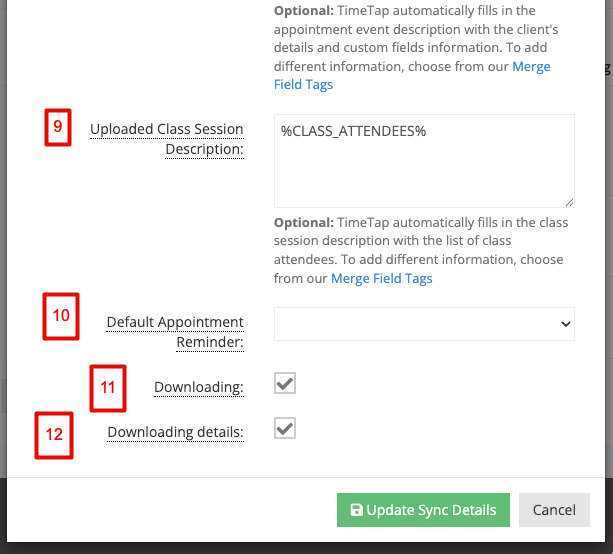Click the red annotation marker 11
The height and width of the screenshot is (554, 613).
coord(108,388)
